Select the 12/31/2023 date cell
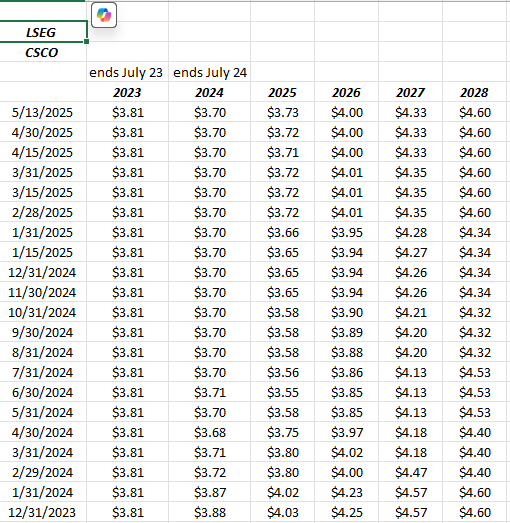510x523 pixels. coord(43,512)
